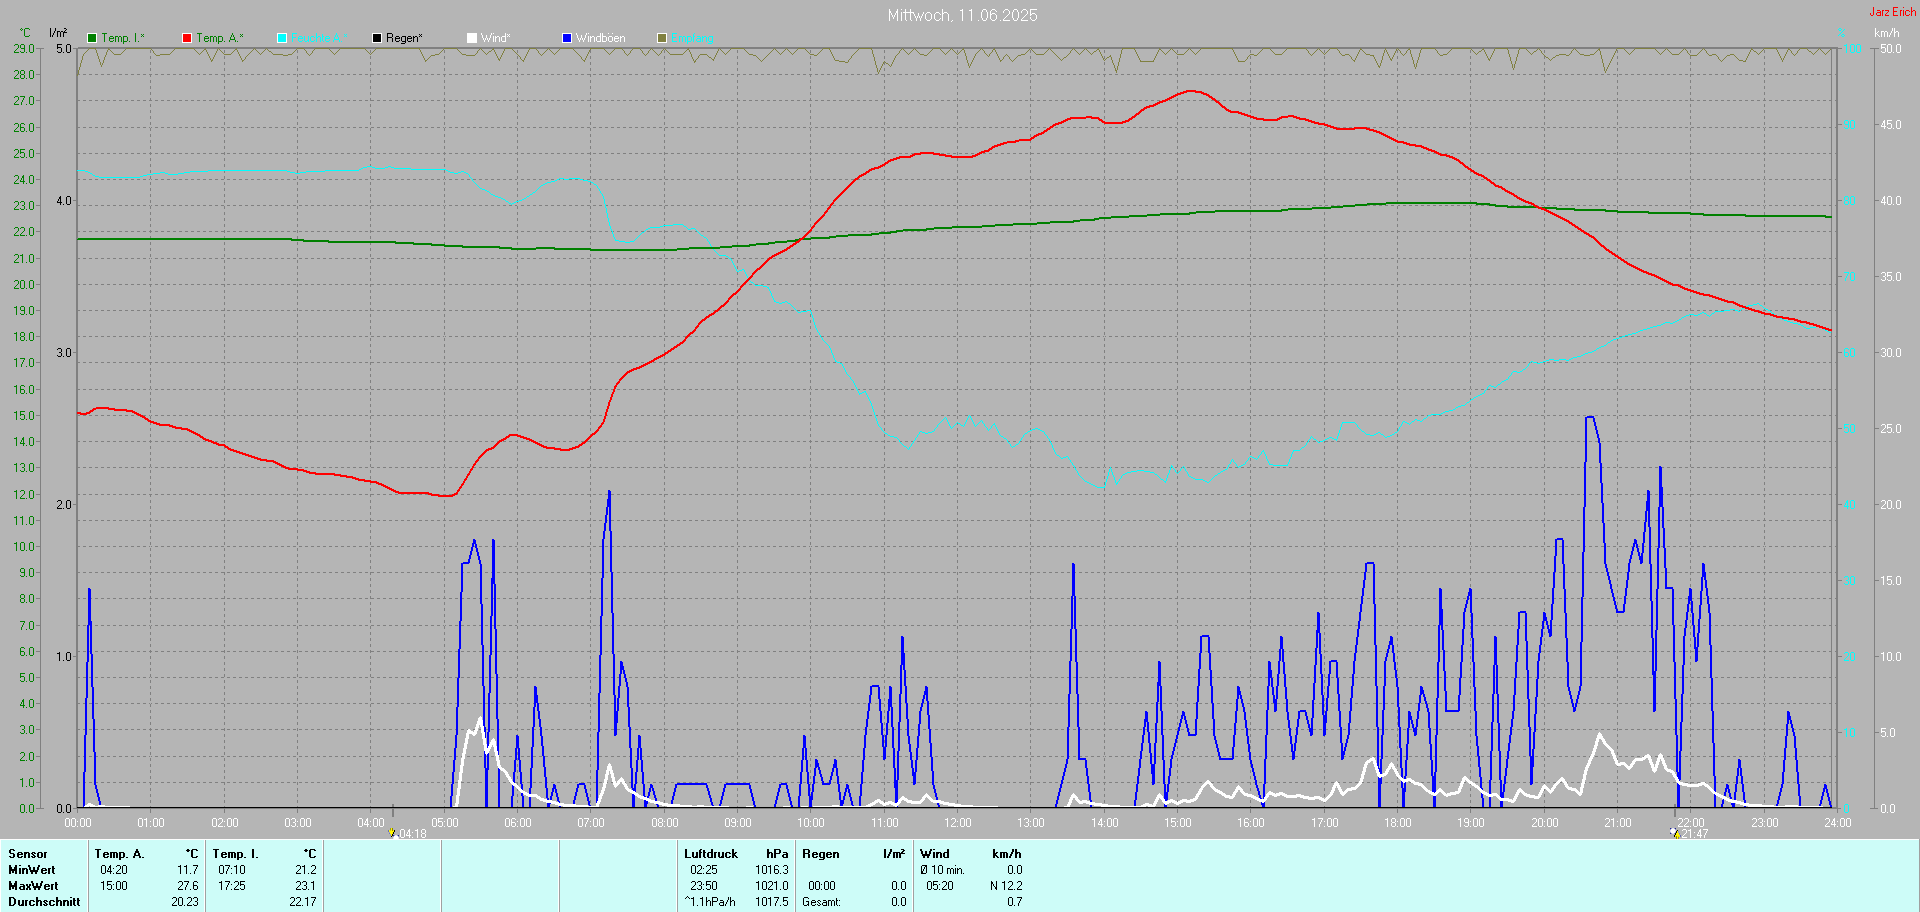Click the 1017.5 average pressure value
Screen dimensions: 1920x912
coord(772,902)
